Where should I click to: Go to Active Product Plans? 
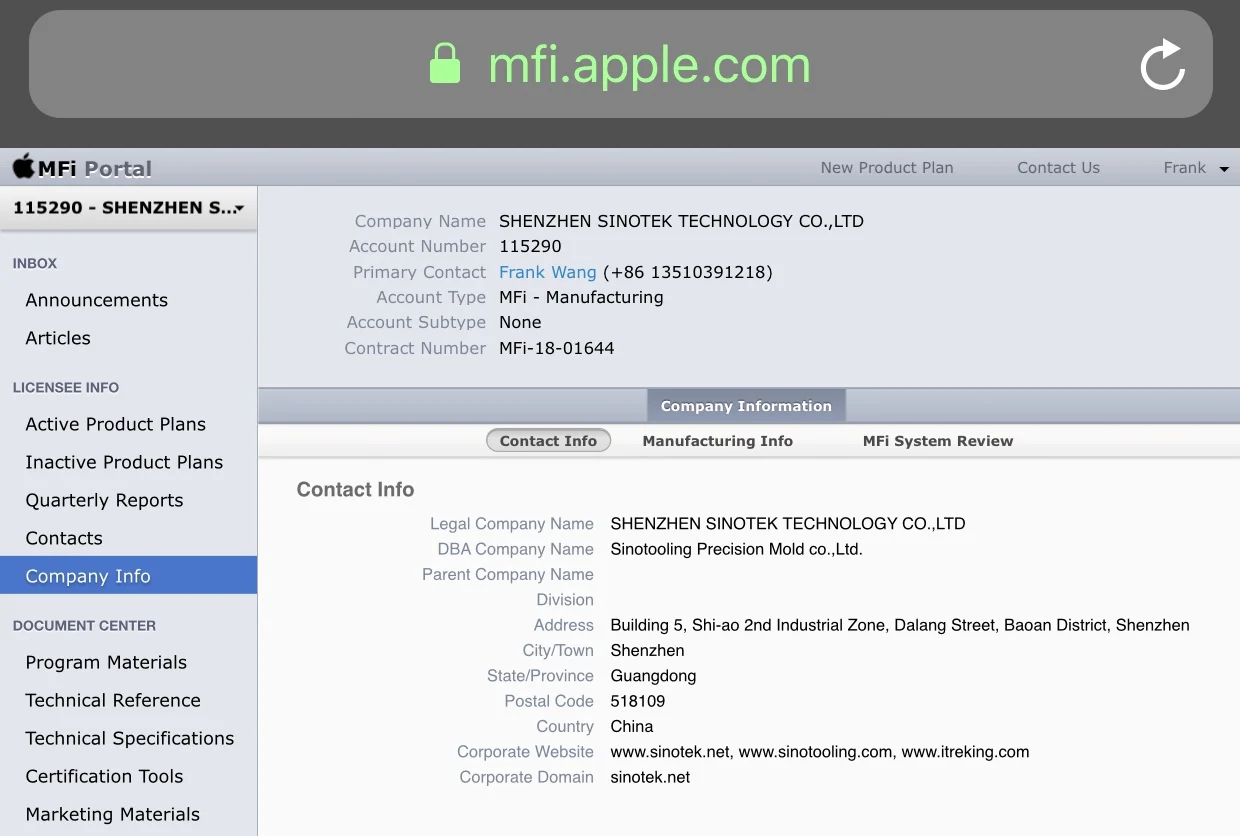click(x=115, y=424)
